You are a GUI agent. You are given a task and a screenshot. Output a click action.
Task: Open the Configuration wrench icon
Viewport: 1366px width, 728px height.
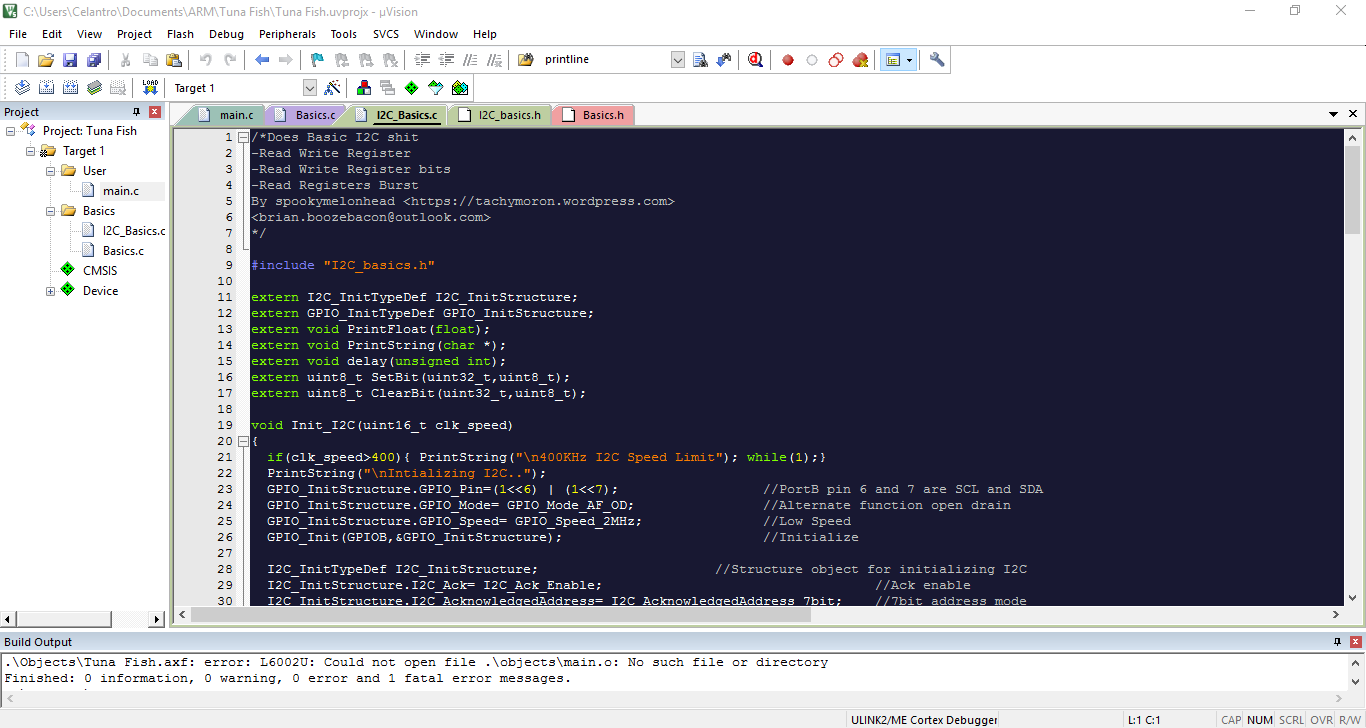coord(937,60)
